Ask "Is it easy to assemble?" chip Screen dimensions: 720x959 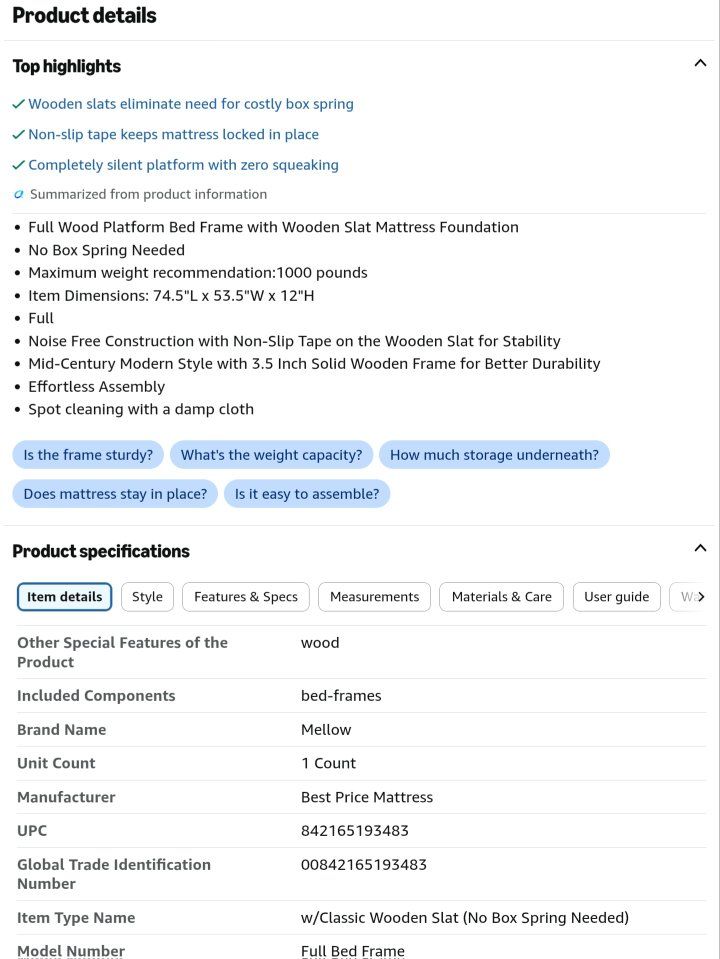(x=307, y=494)
